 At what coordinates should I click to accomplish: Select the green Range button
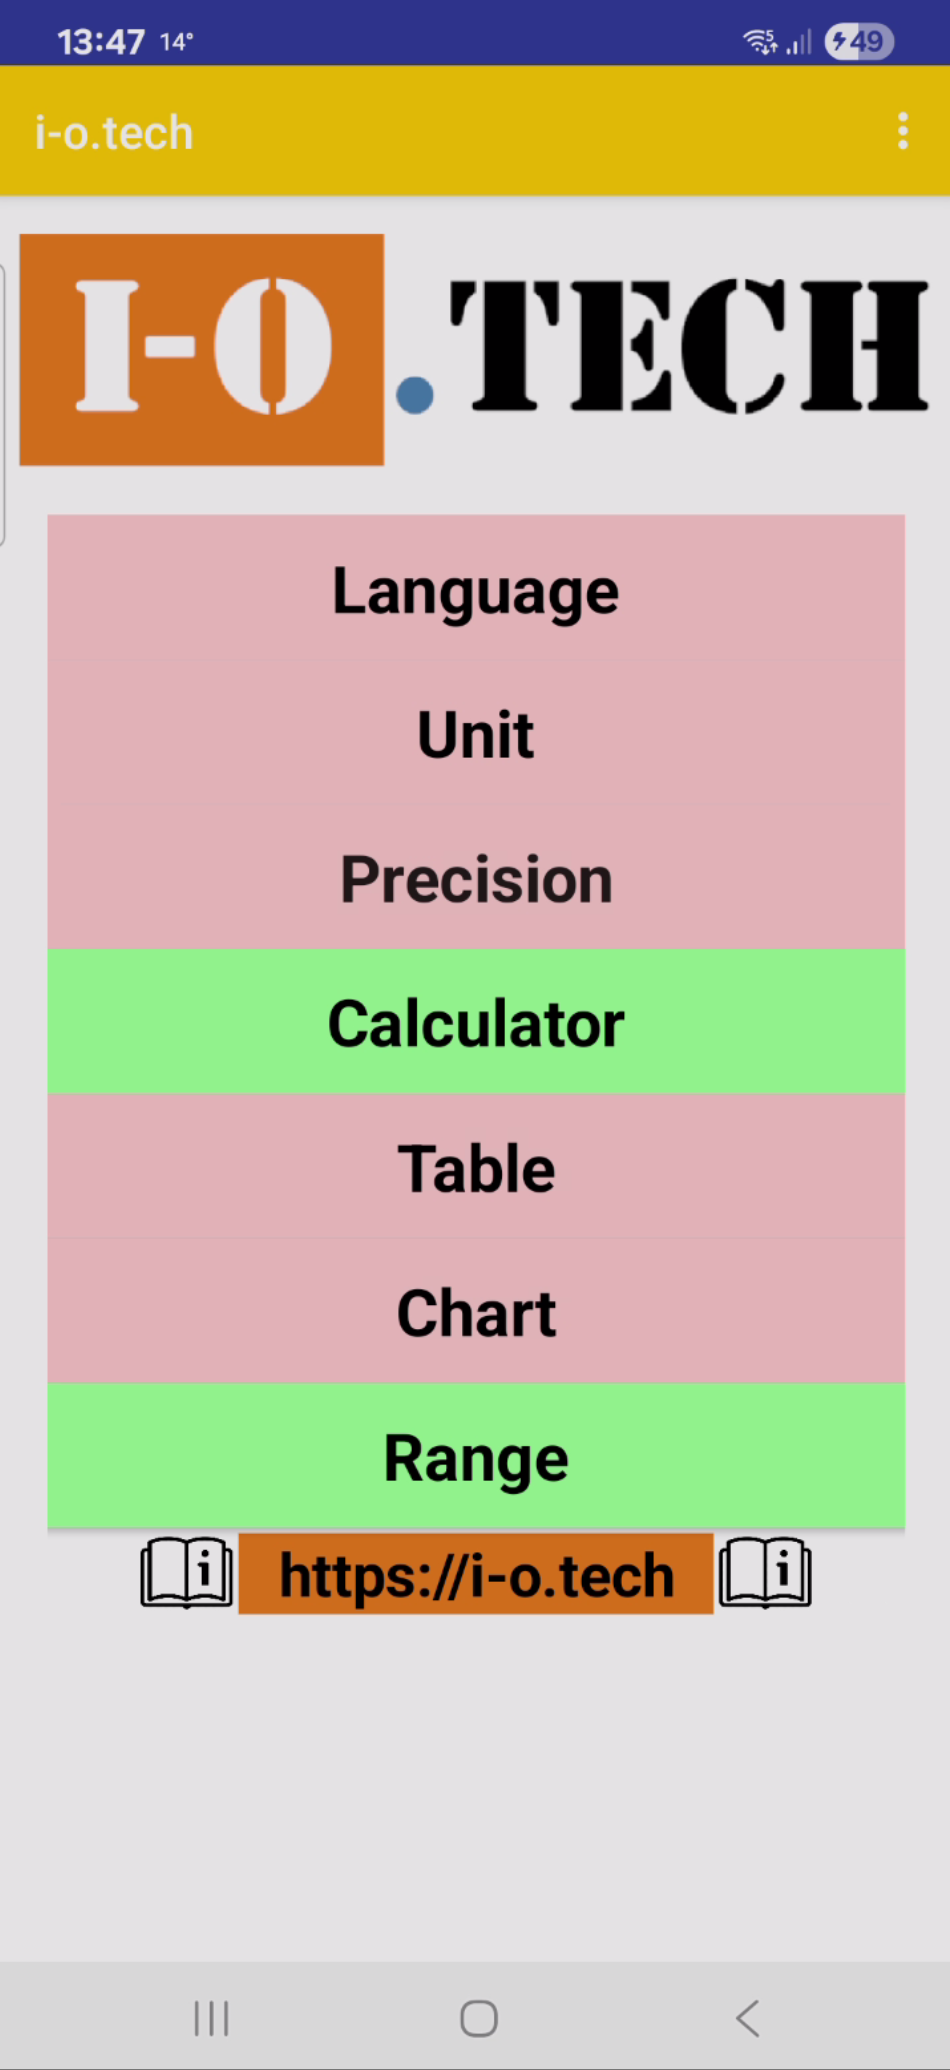pos(476,1457)
